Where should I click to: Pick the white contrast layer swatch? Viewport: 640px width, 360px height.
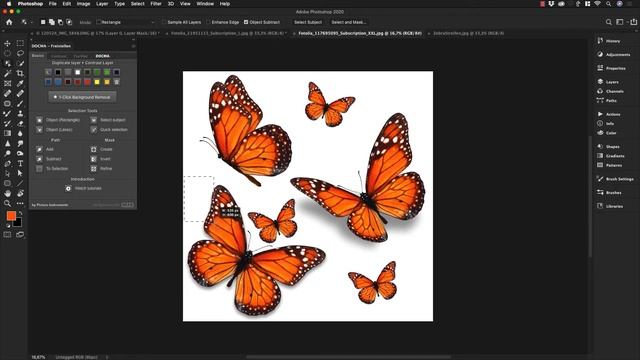[x=78, y=72]
